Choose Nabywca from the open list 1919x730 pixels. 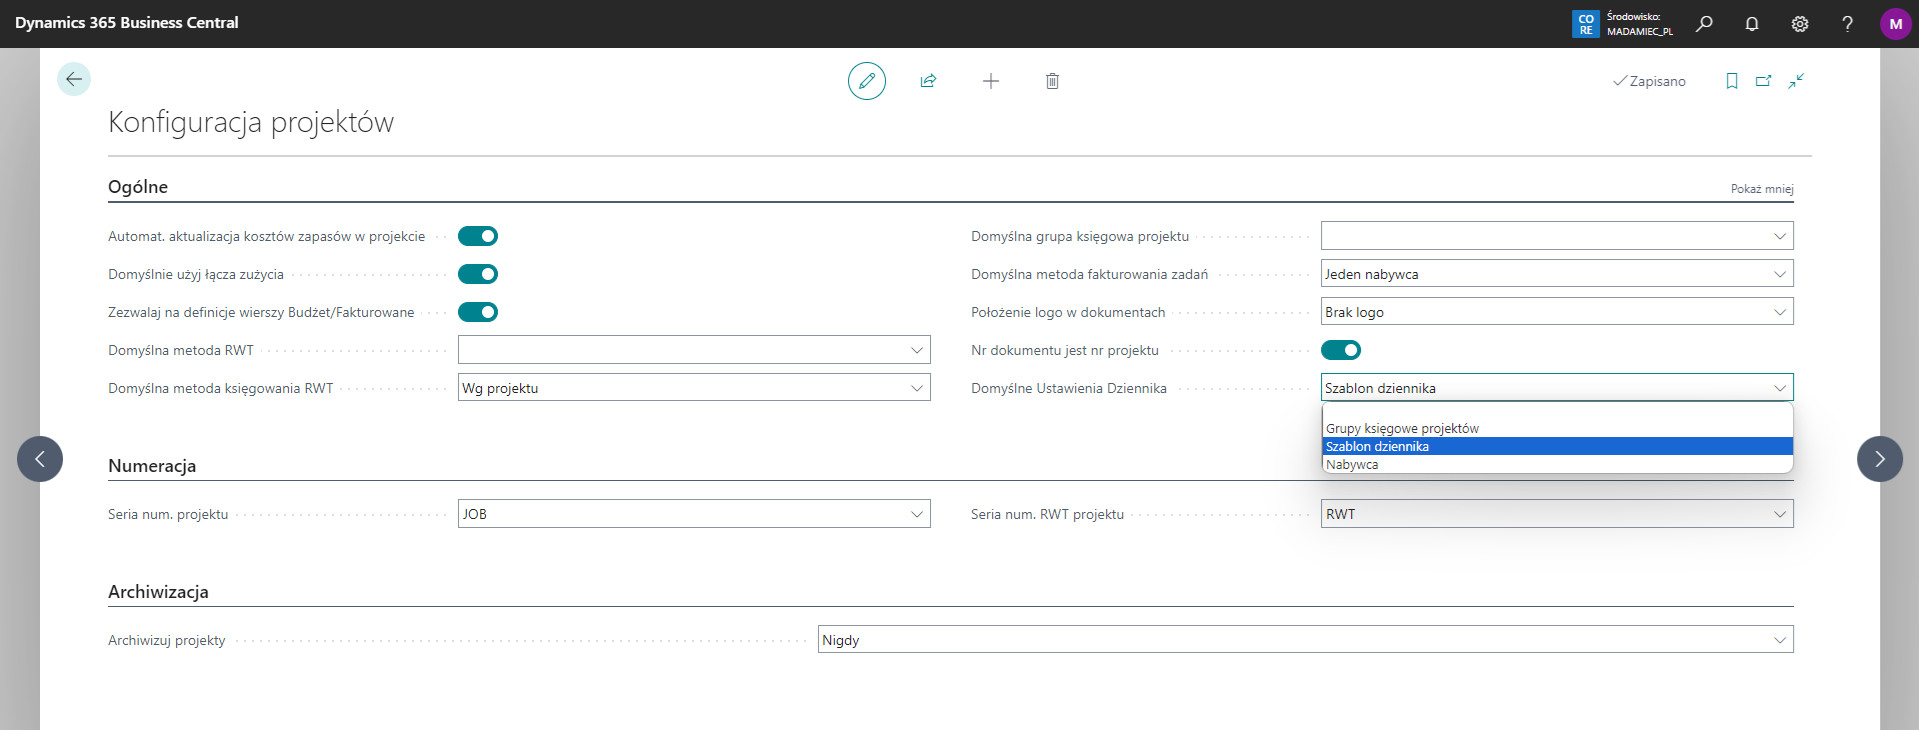pos(1352,465)
